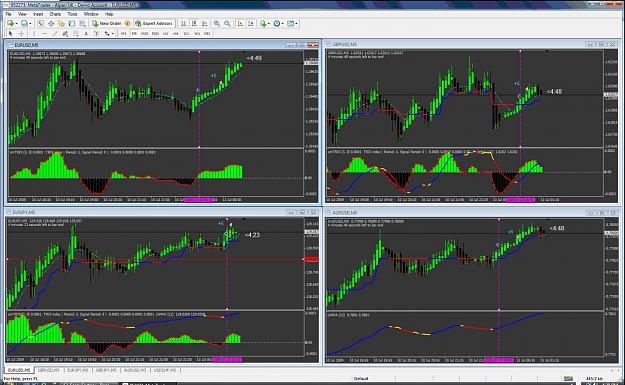This screenshot has height=385, width=625.
Task: Switch to the H4 timeframe
Action: point(176,33)
